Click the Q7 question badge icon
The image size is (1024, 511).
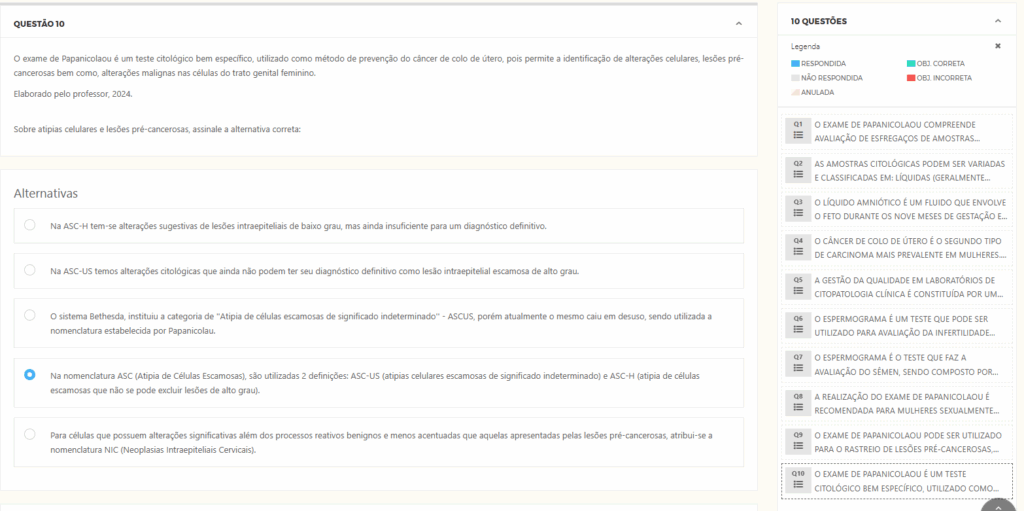[x=798, y=364]
